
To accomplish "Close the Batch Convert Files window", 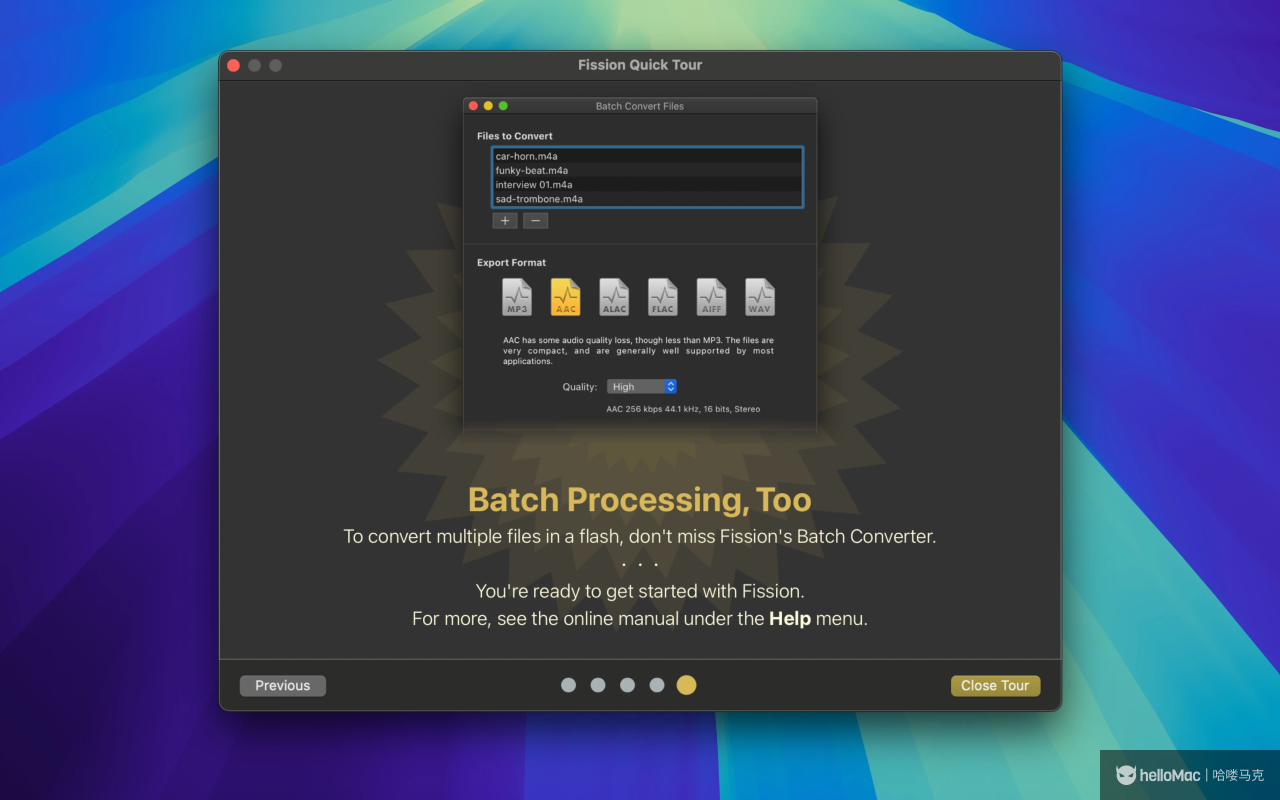I will coord(473,106).
